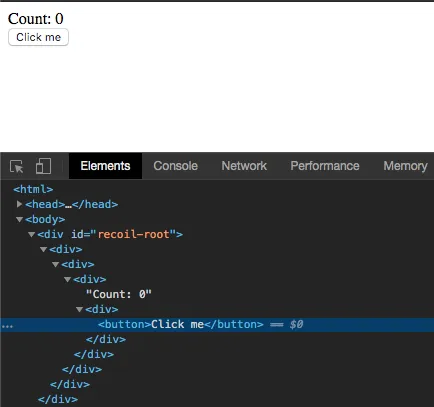Collapse the div directly above "Count: 0"
The image size is (434, 407).
point(68,279)
